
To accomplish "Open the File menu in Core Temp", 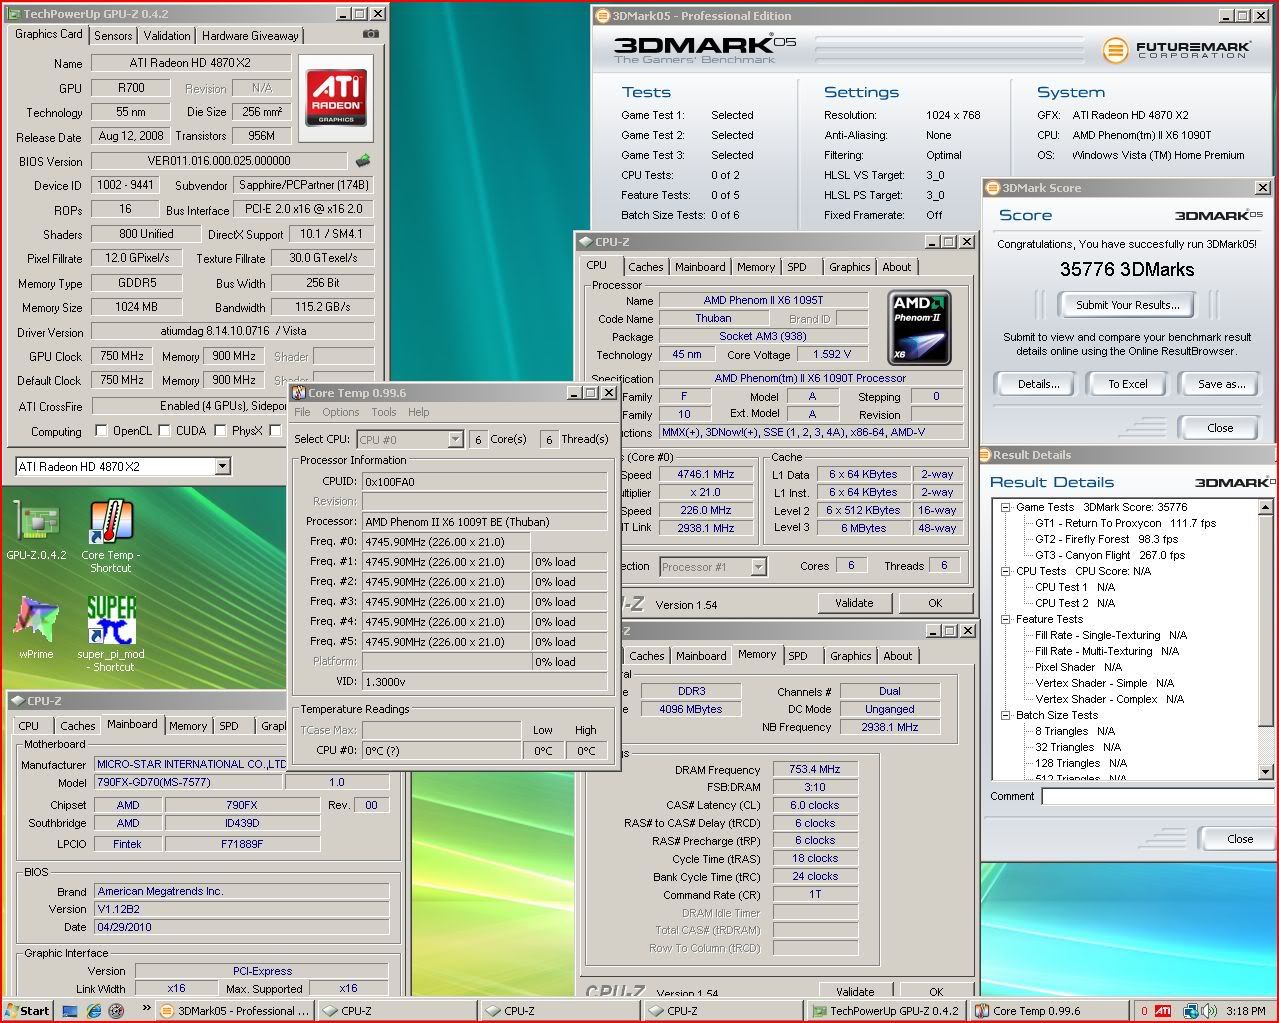I will pos(302,412).
